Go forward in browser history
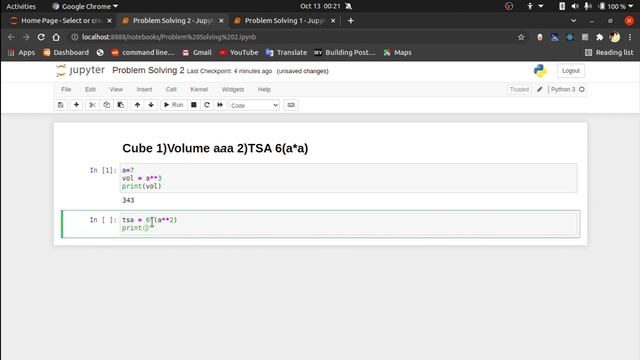 tap(26, 37)
